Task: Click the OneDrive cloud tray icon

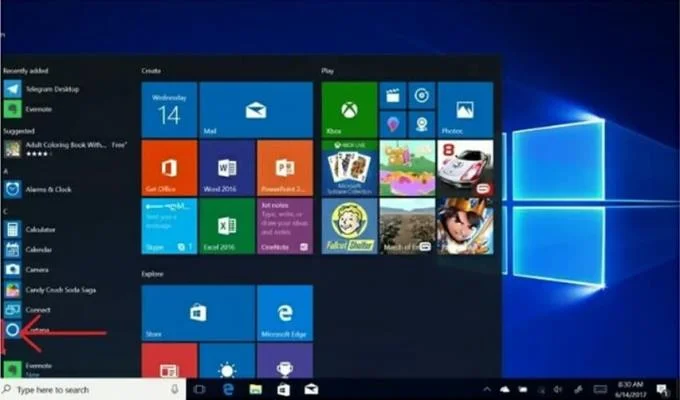Action: tap(505, 390)
